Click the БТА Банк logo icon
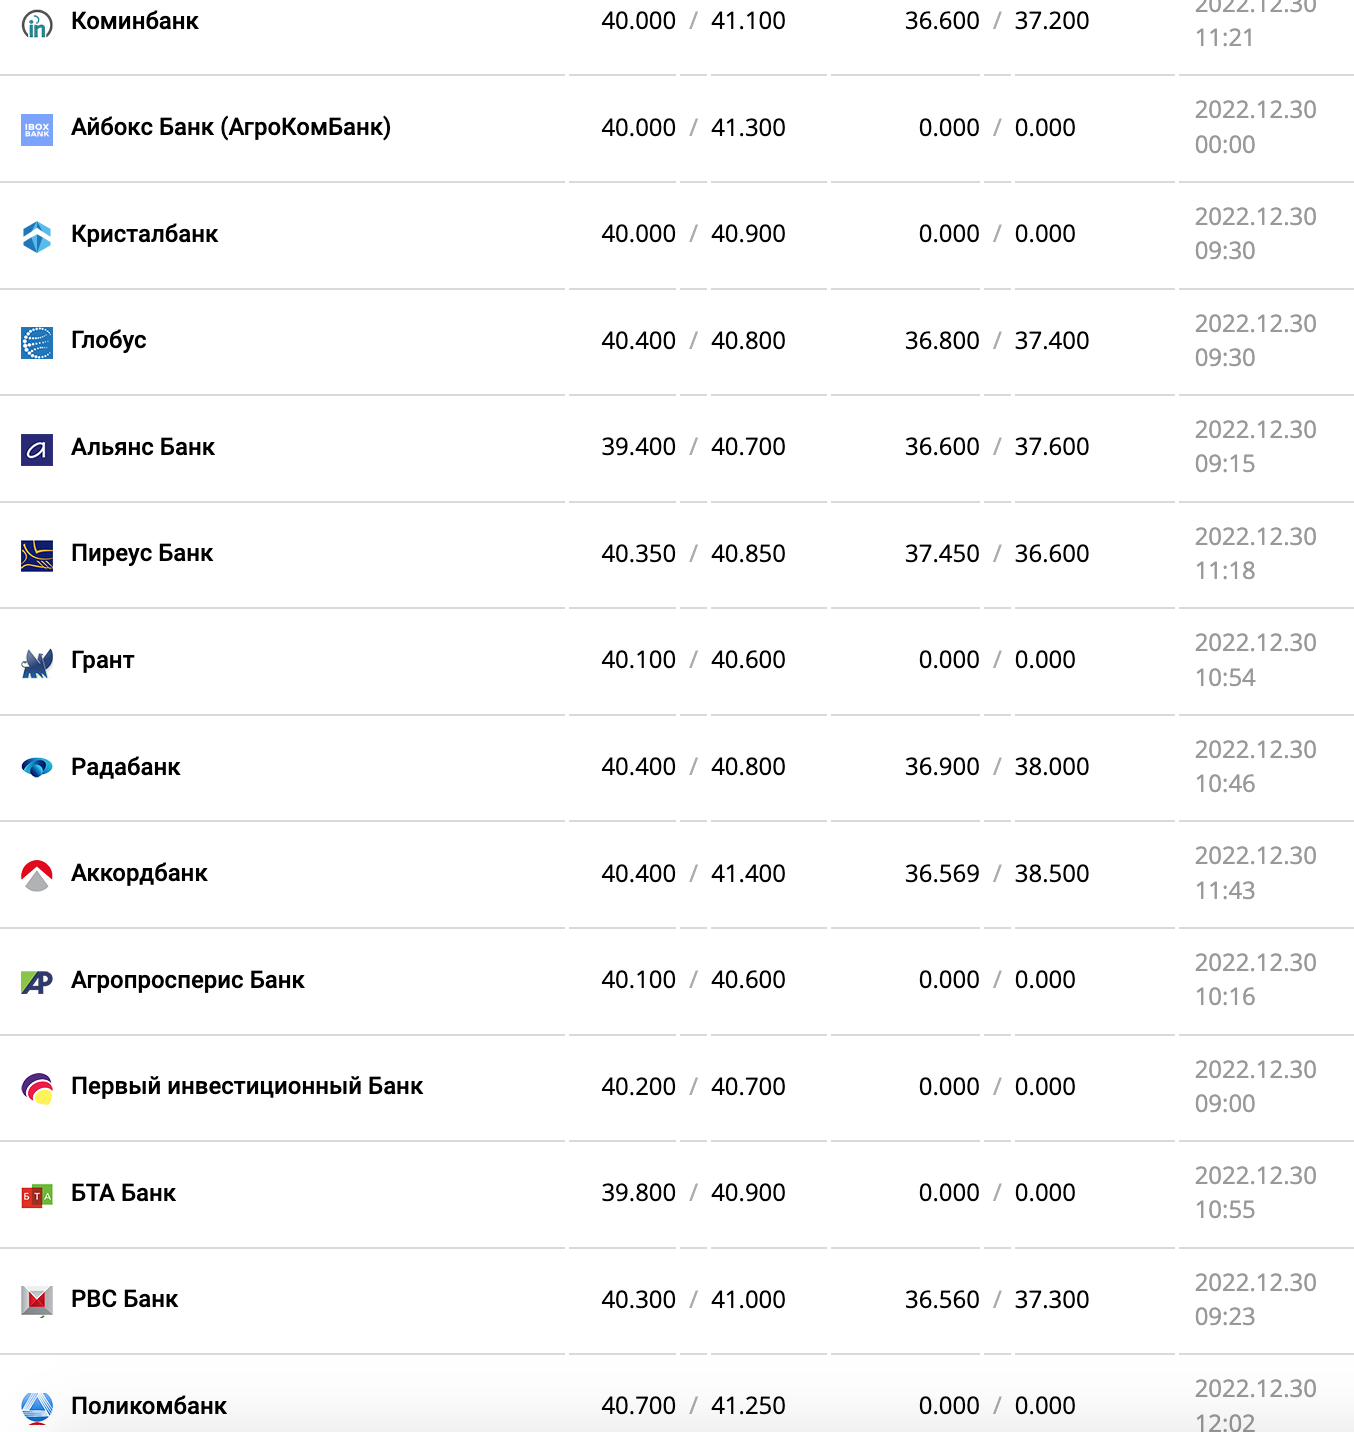 pos(37,1195)
